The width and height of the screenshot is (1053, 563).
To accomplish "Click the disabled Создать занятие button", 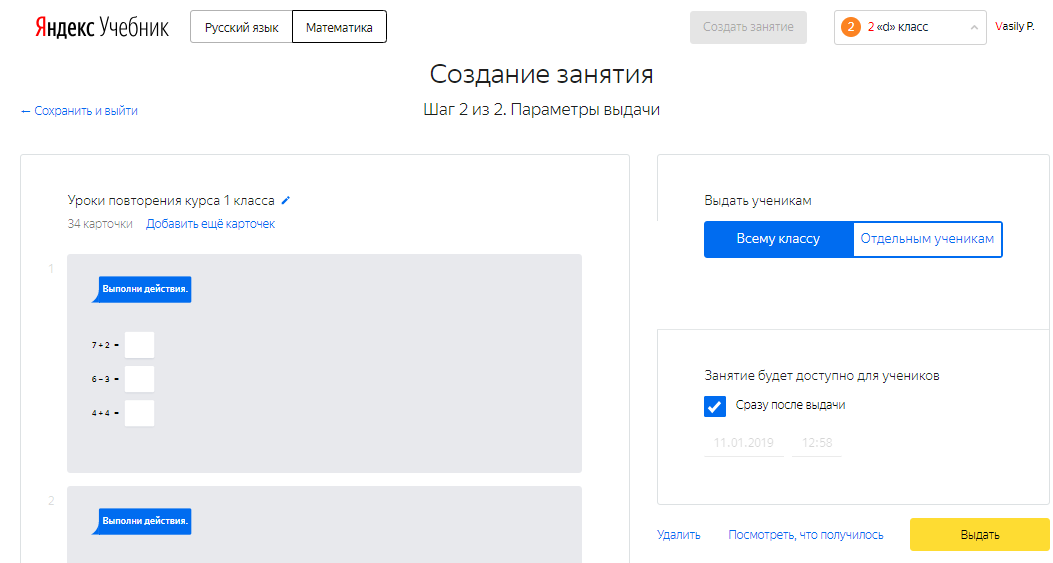I will [748, 28].
